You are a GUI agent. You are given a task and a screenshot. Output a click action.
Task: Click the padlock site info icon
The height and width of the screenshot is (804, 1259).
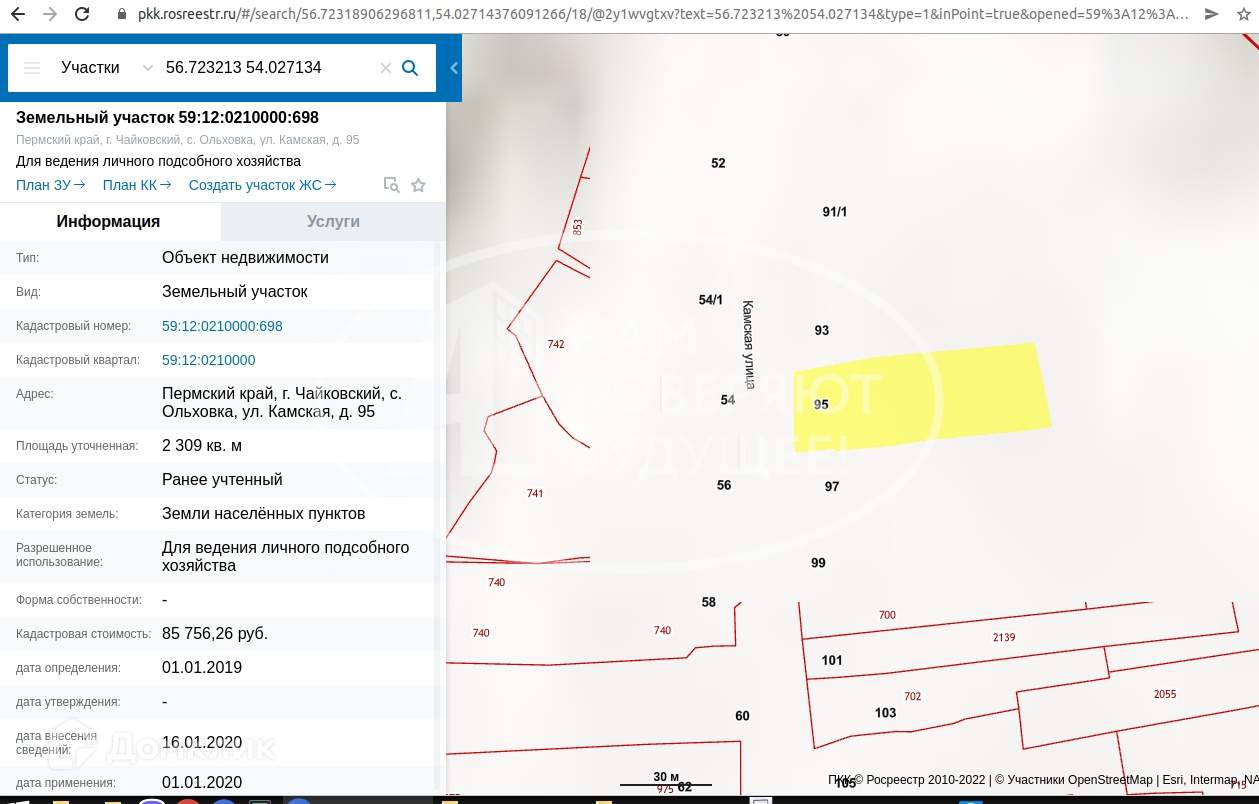[x=121, y=14]
